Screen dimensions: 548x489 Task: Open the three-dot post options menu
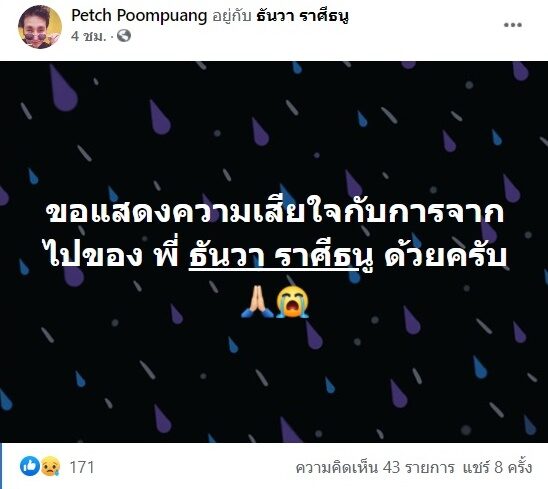(513, 25)
